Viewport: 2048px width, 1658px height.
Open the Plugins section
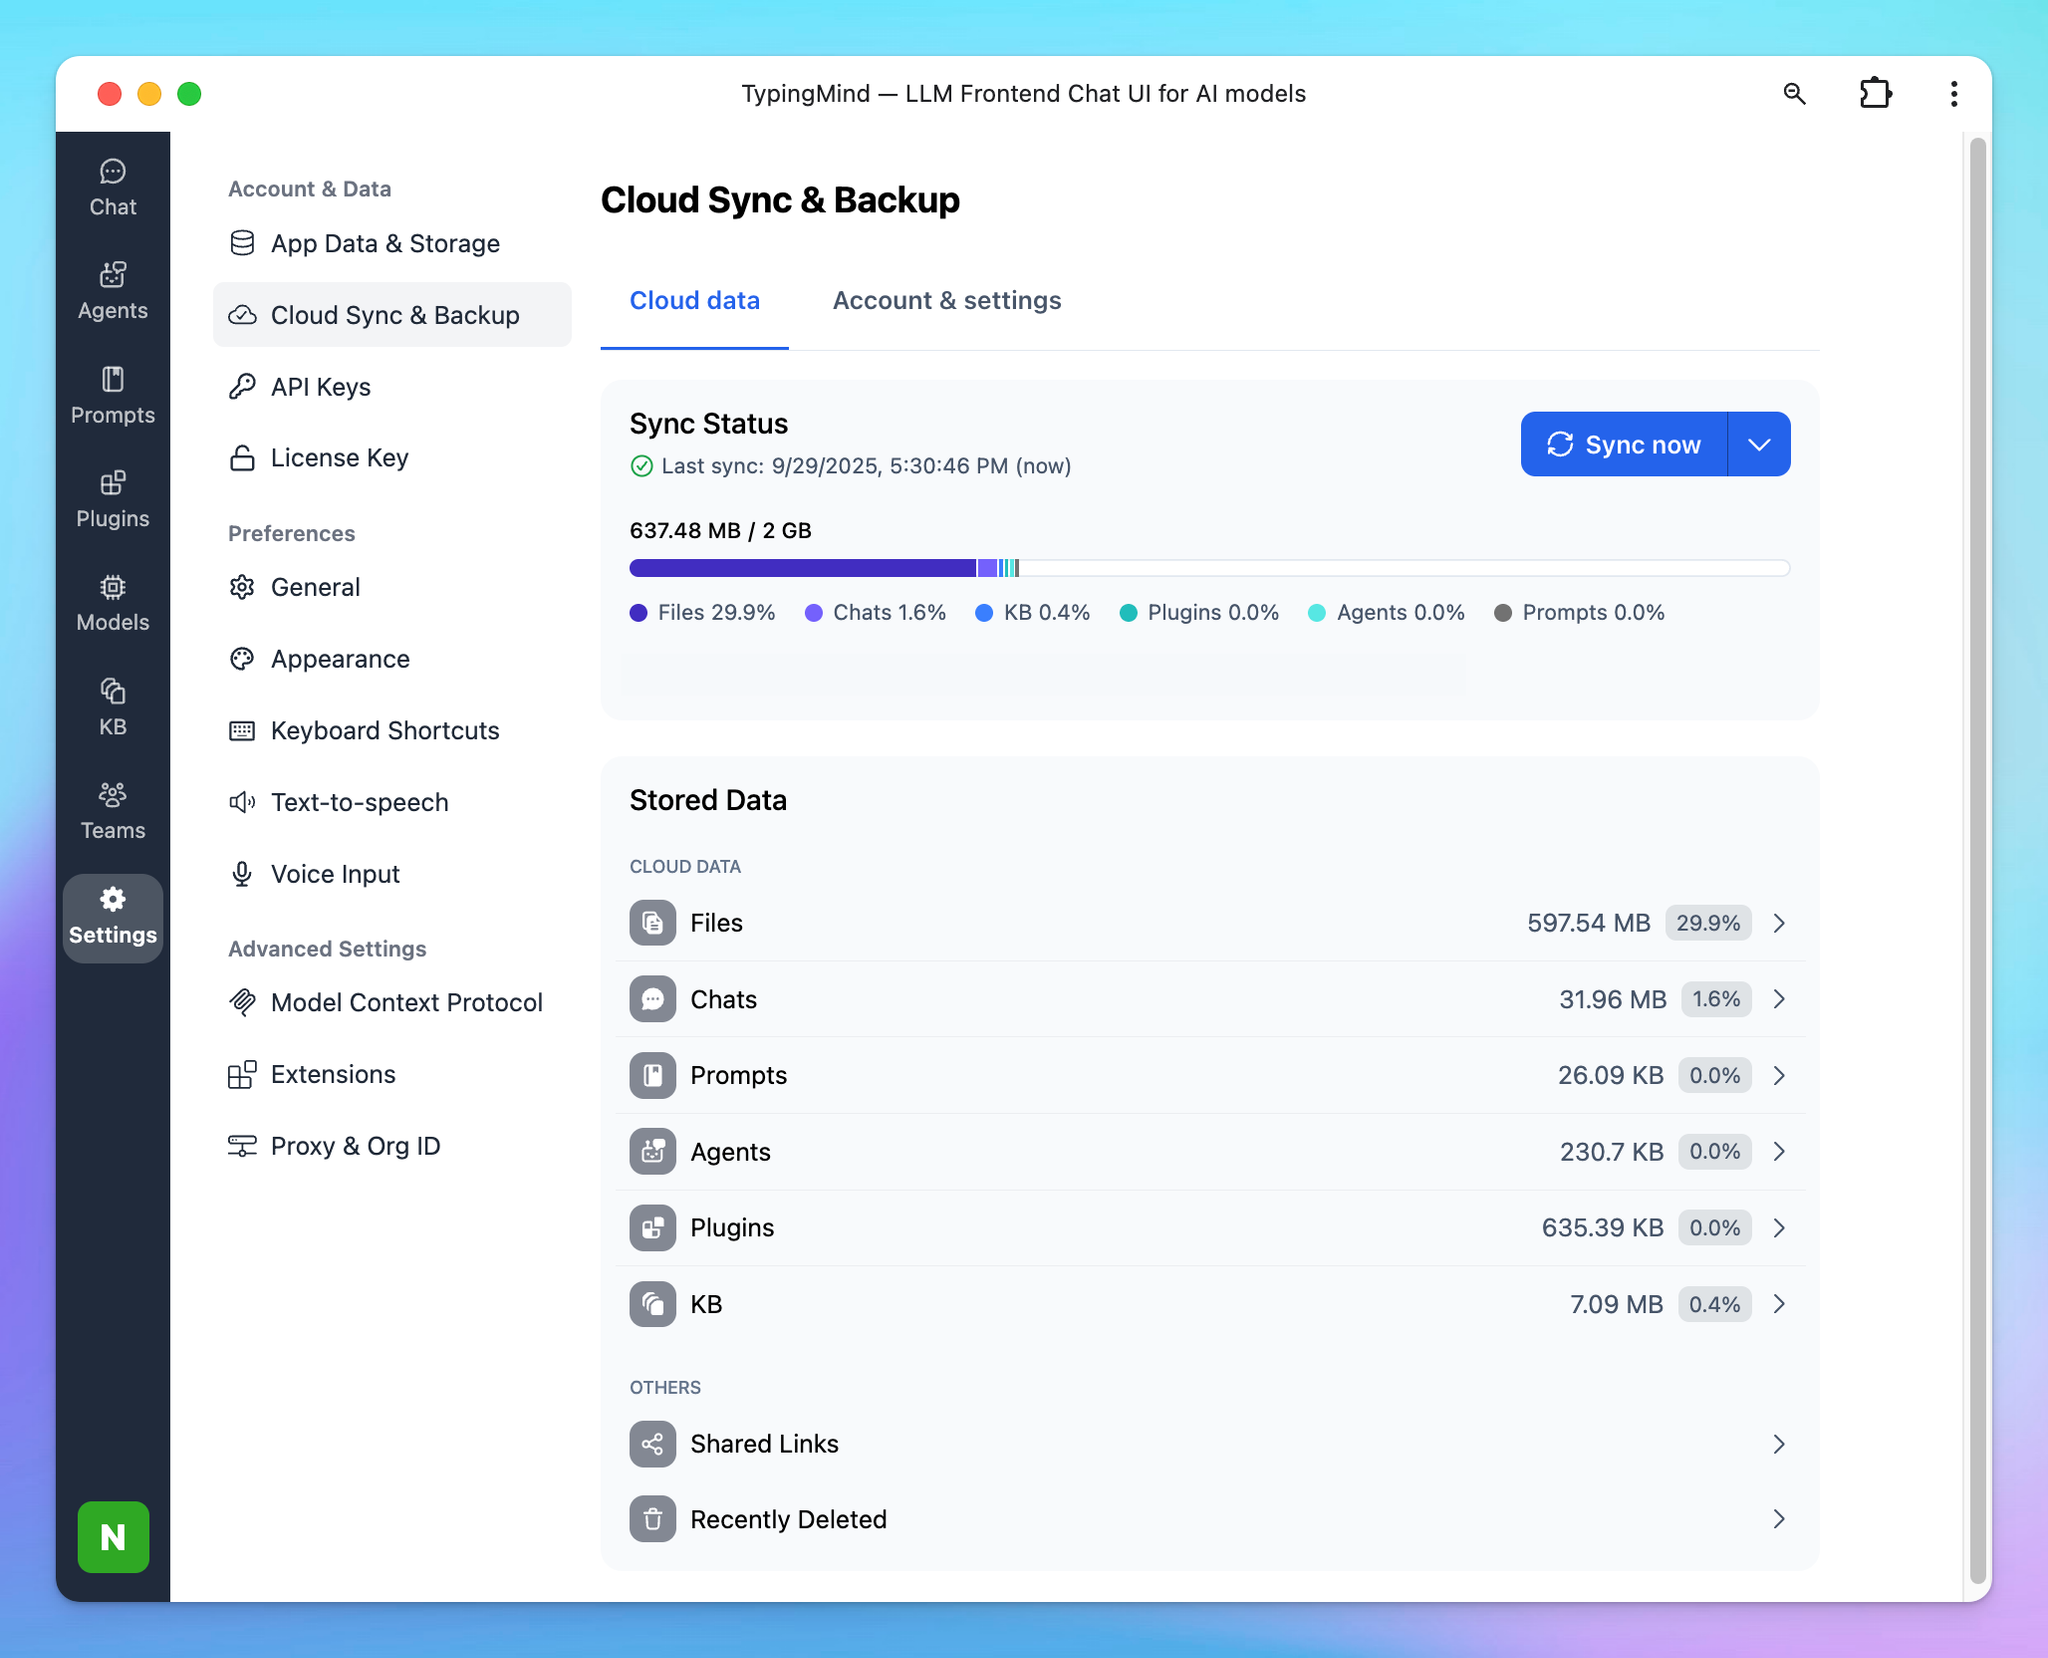(112, 497)
